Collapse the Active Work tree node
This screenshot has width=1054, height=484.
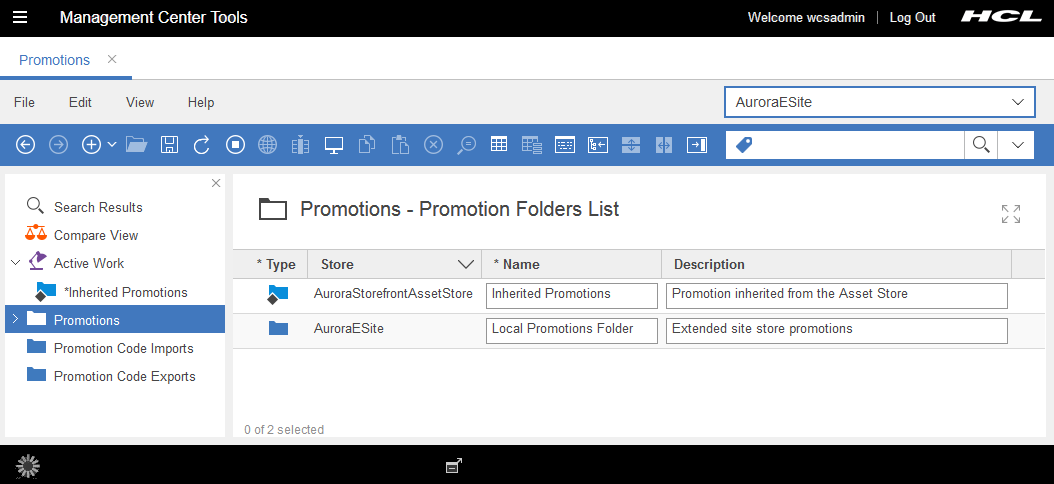pyautogui.click(x=15, y=263)
